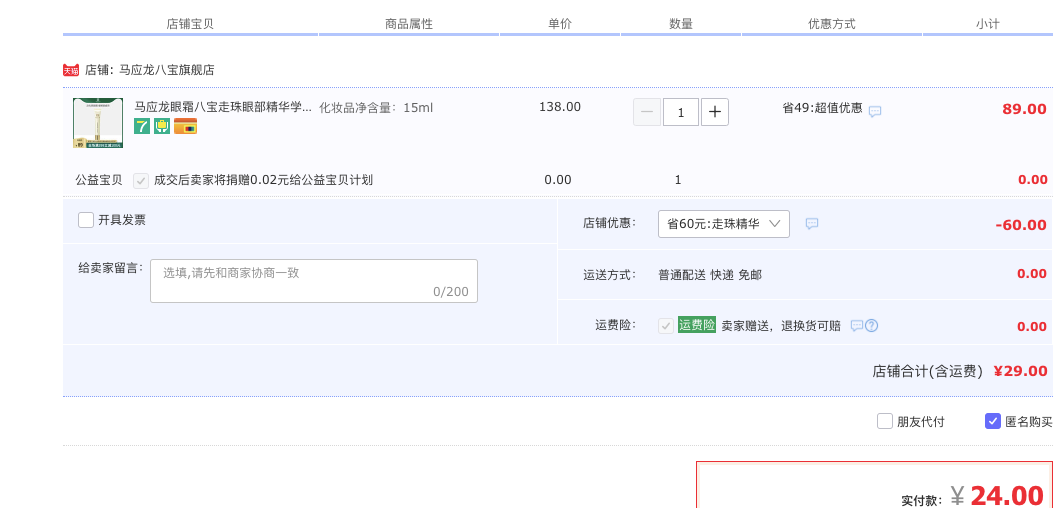This screenshot has height=508, width=1053.
Task: Click the 化妆品净含量: 15ml attribute text
Action: pyautogui.click(x=376, y=108)
